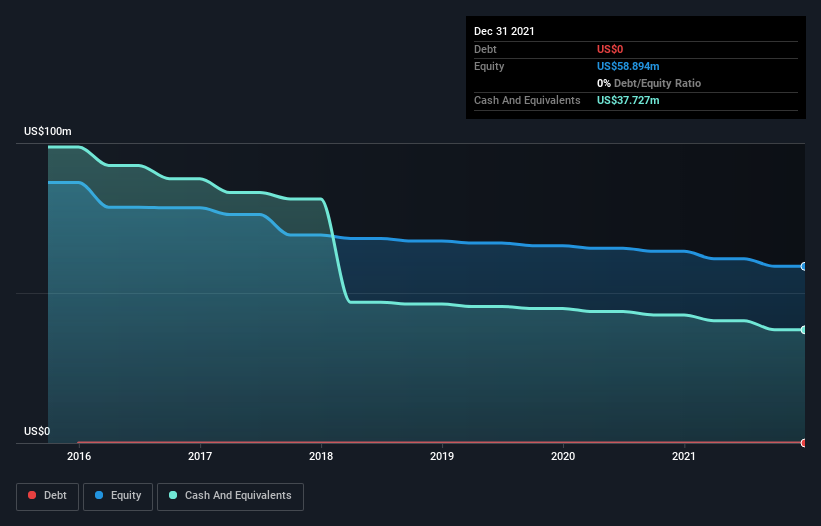Click the cash value US$37.727m

pyautogui.click(x=628, y=100)
